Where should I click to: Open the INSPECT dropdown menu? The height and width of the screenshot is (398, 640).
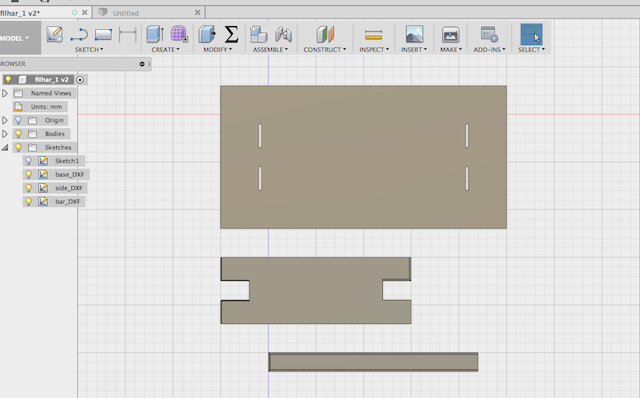click(x=374, y=49)
